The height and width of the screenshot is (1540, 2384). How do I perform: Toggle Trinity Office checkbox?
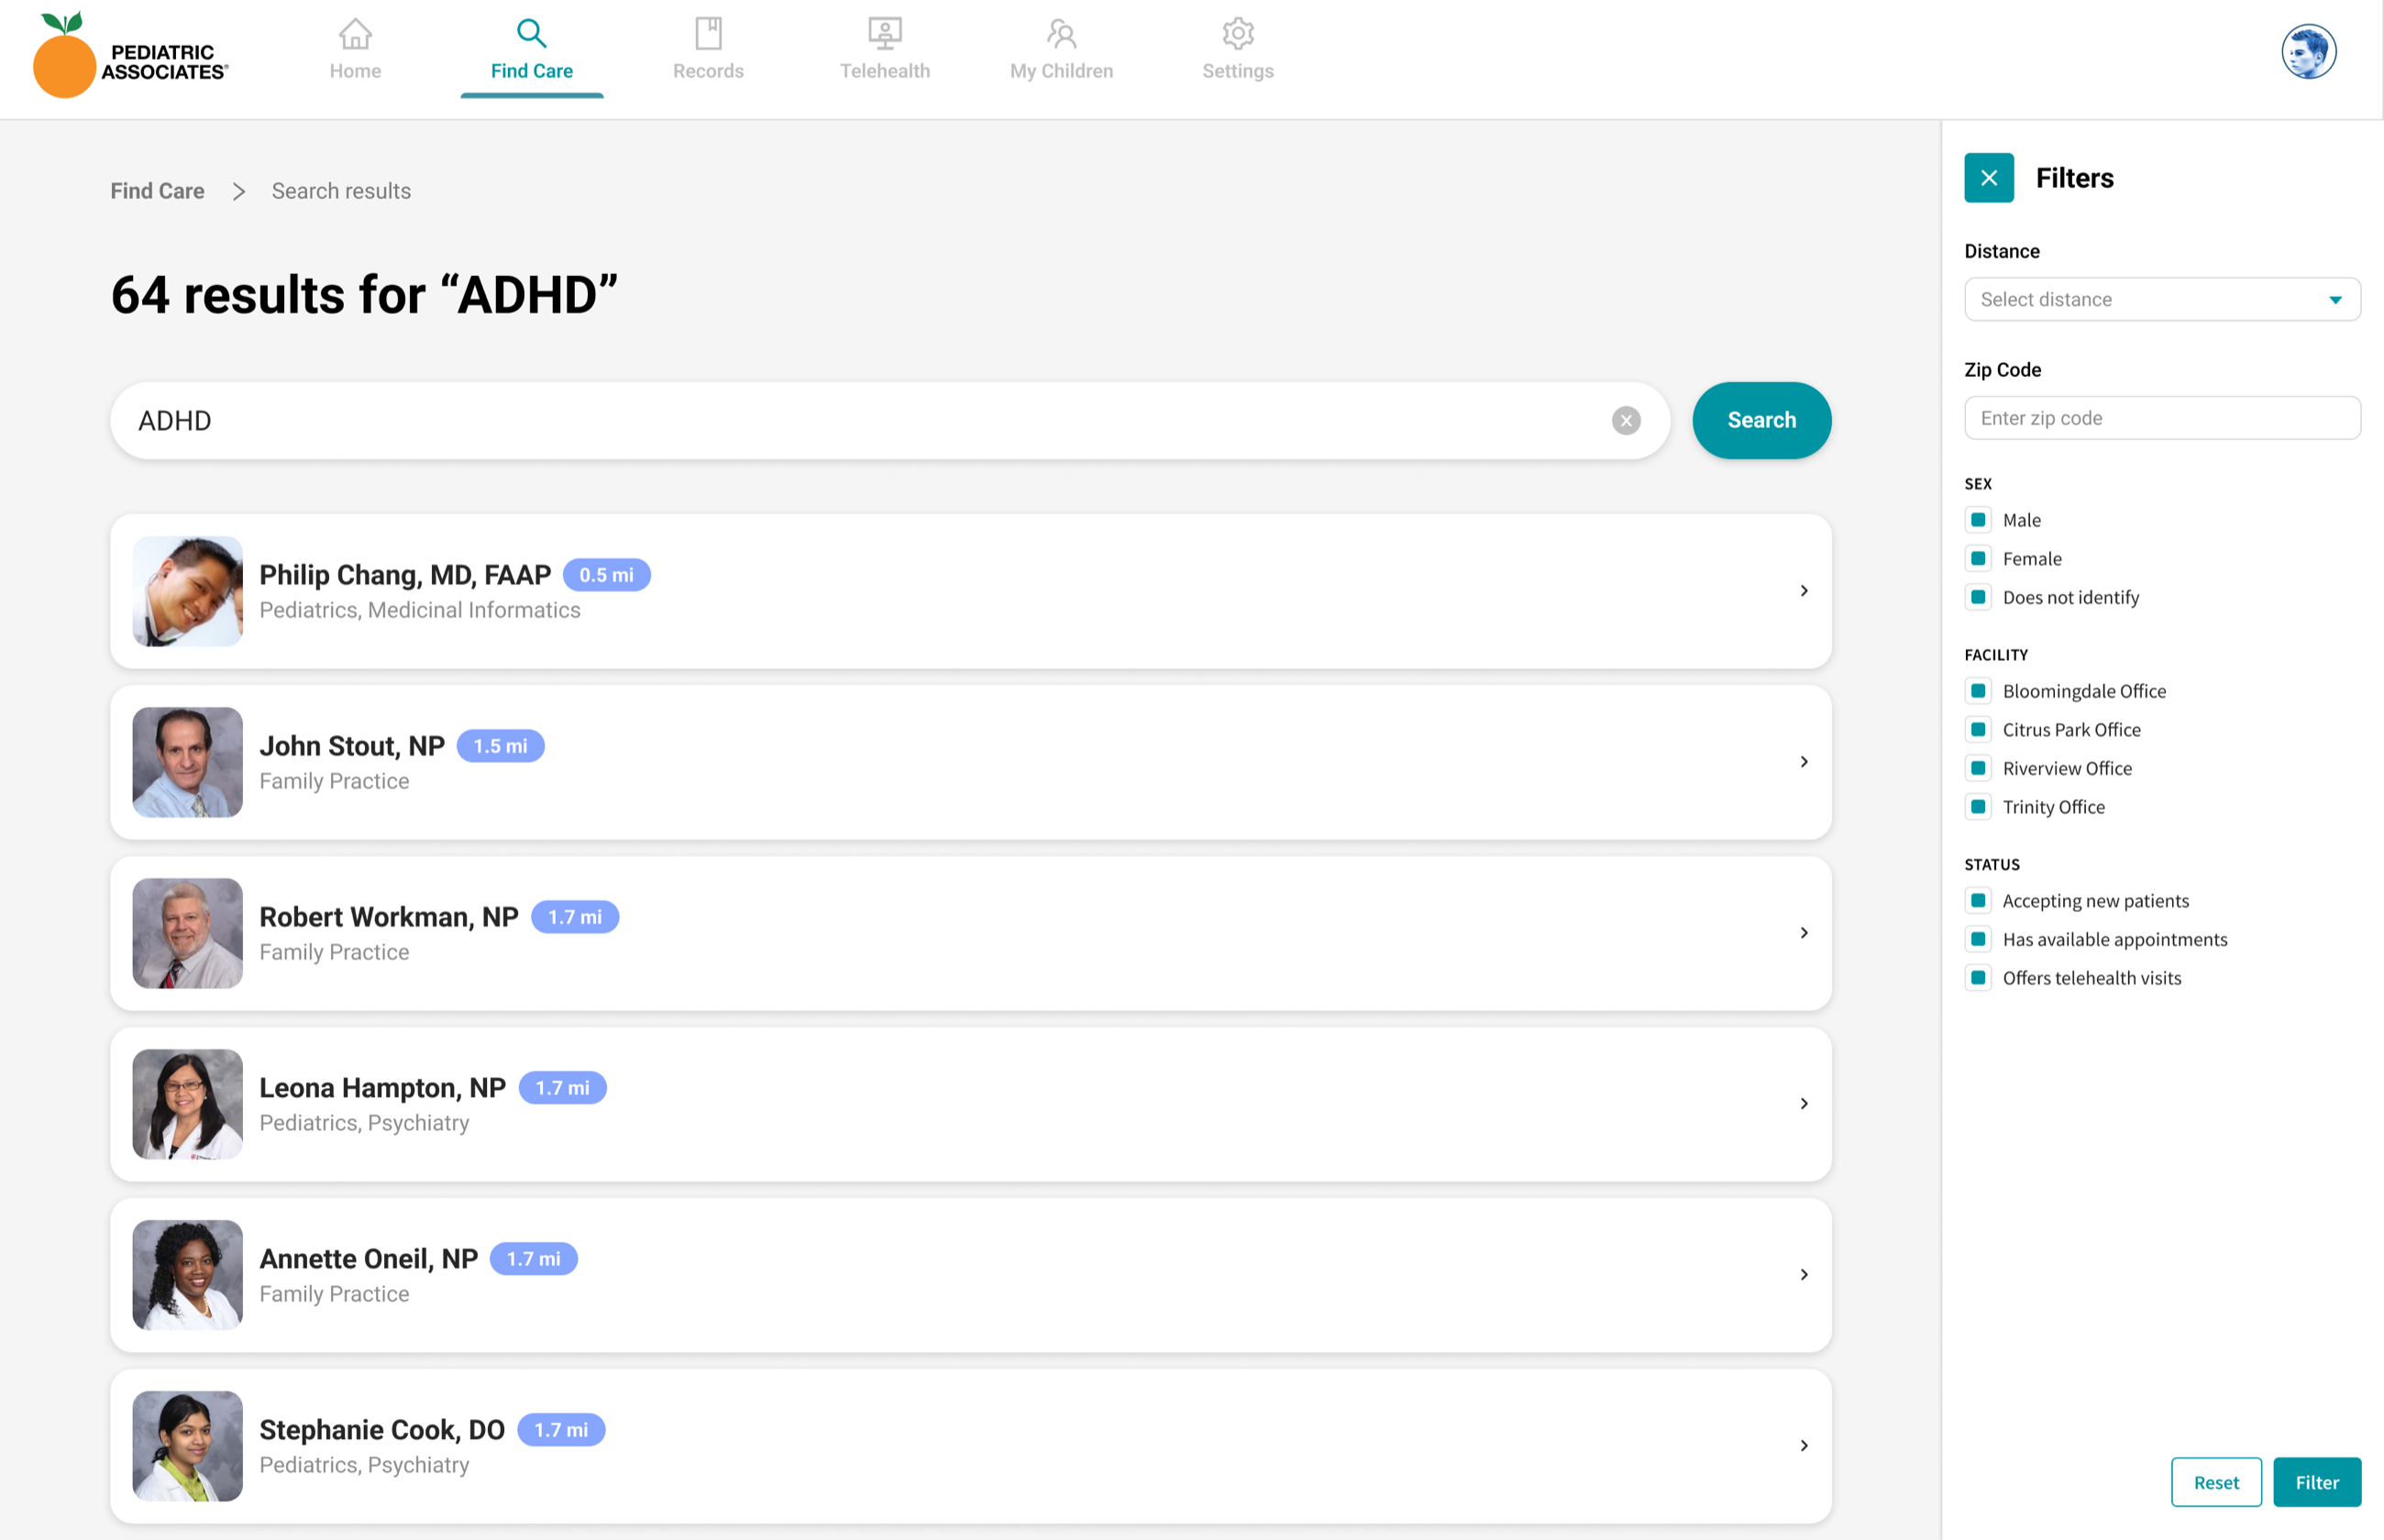1977,807
